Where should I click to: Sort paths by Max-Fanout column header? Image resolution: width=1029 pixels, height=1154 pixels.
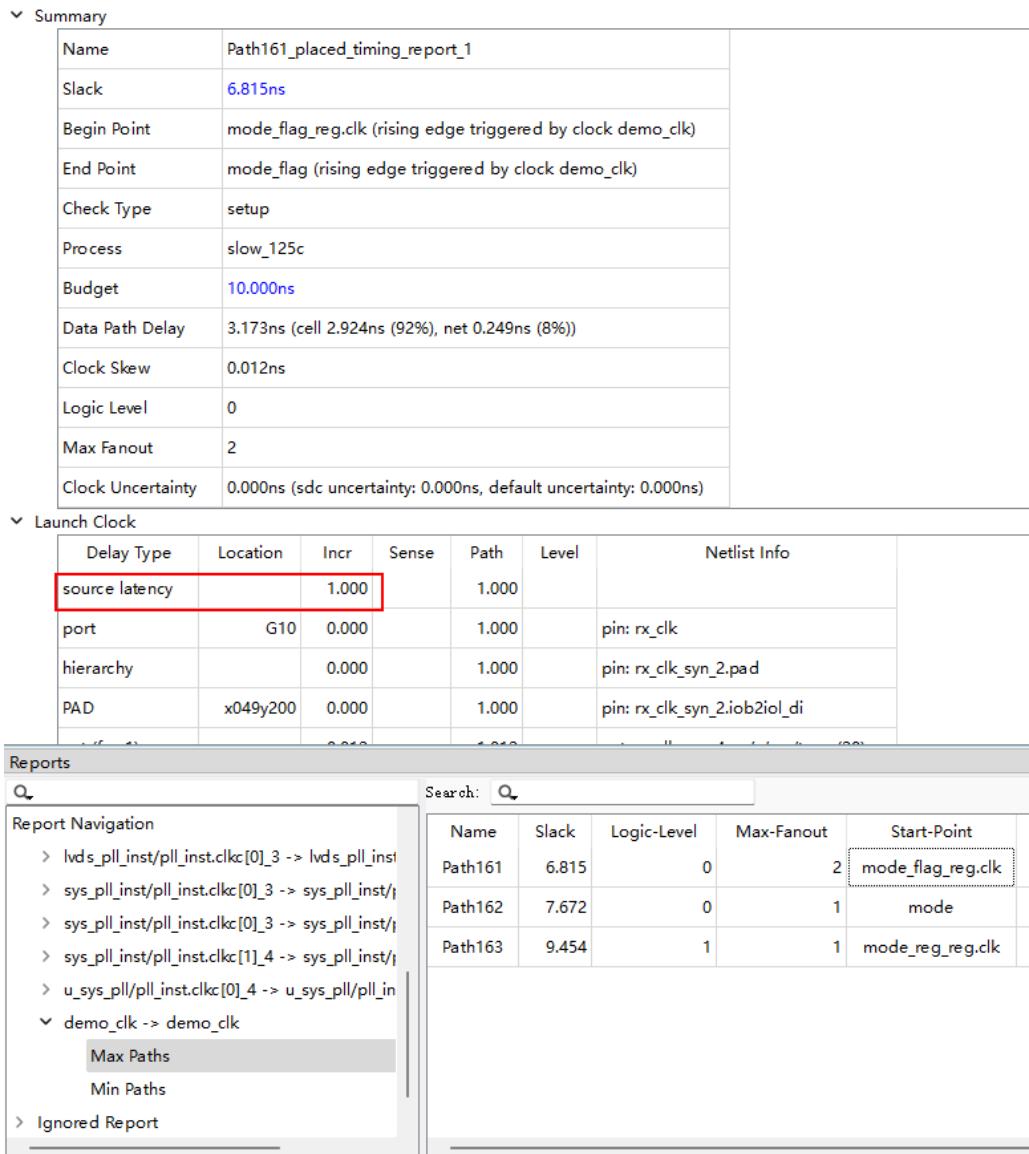click(x=781, y=832)
